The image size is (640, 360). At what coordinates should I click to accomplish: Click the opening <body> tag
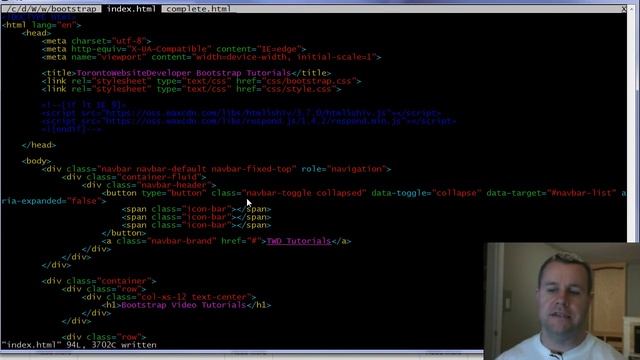pos(36,161)
